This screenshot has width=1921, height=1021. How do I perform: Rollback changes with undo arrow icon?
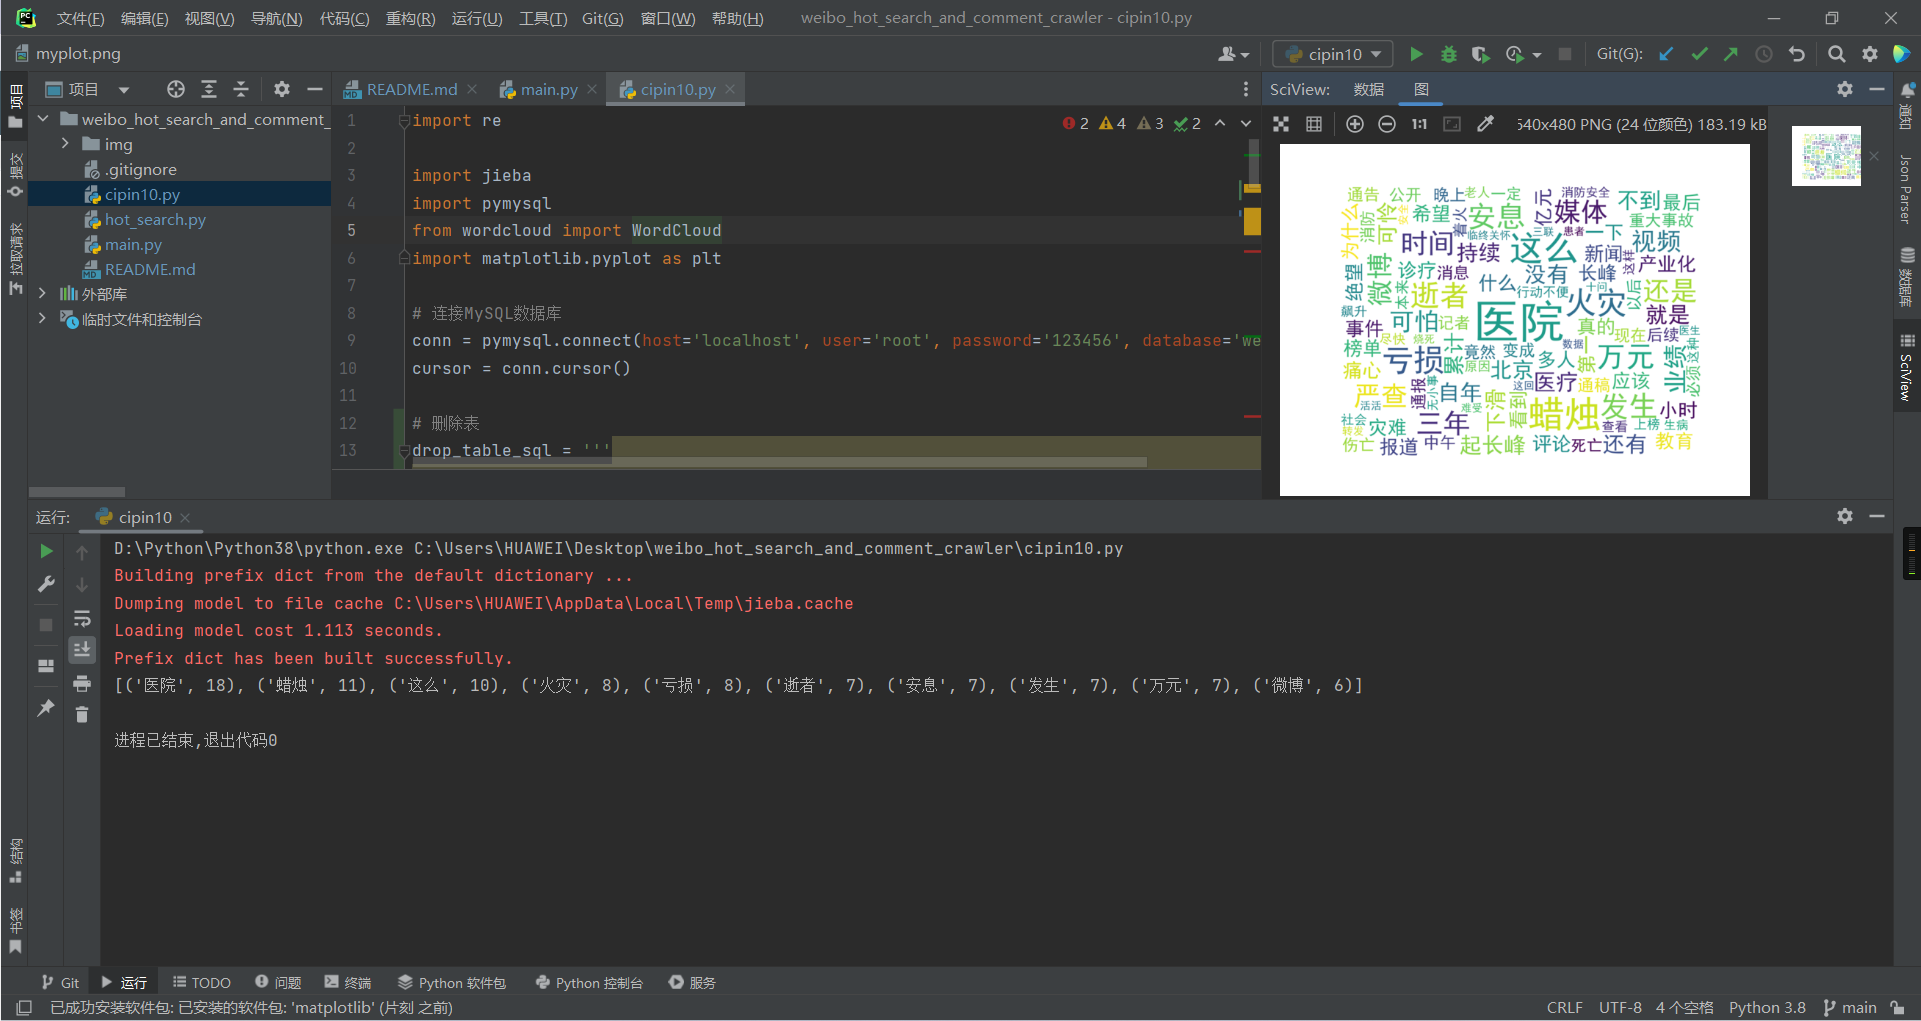point(1797,54)
